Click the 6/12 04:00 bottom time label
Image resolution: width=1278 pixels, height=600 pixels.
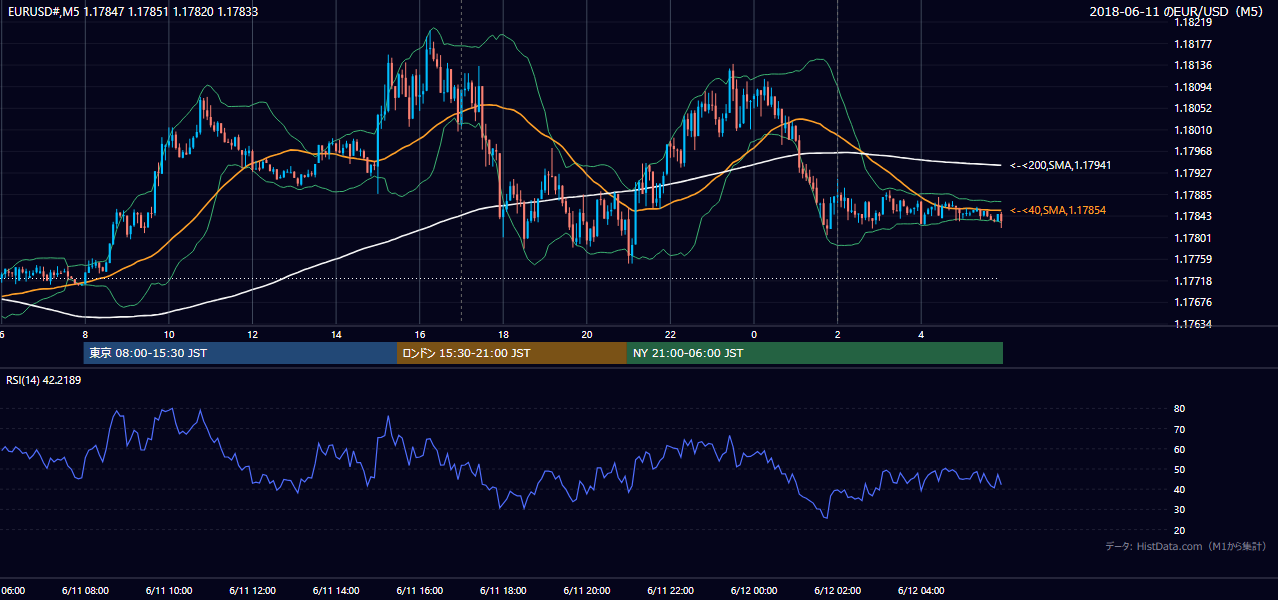coord(921,590)
